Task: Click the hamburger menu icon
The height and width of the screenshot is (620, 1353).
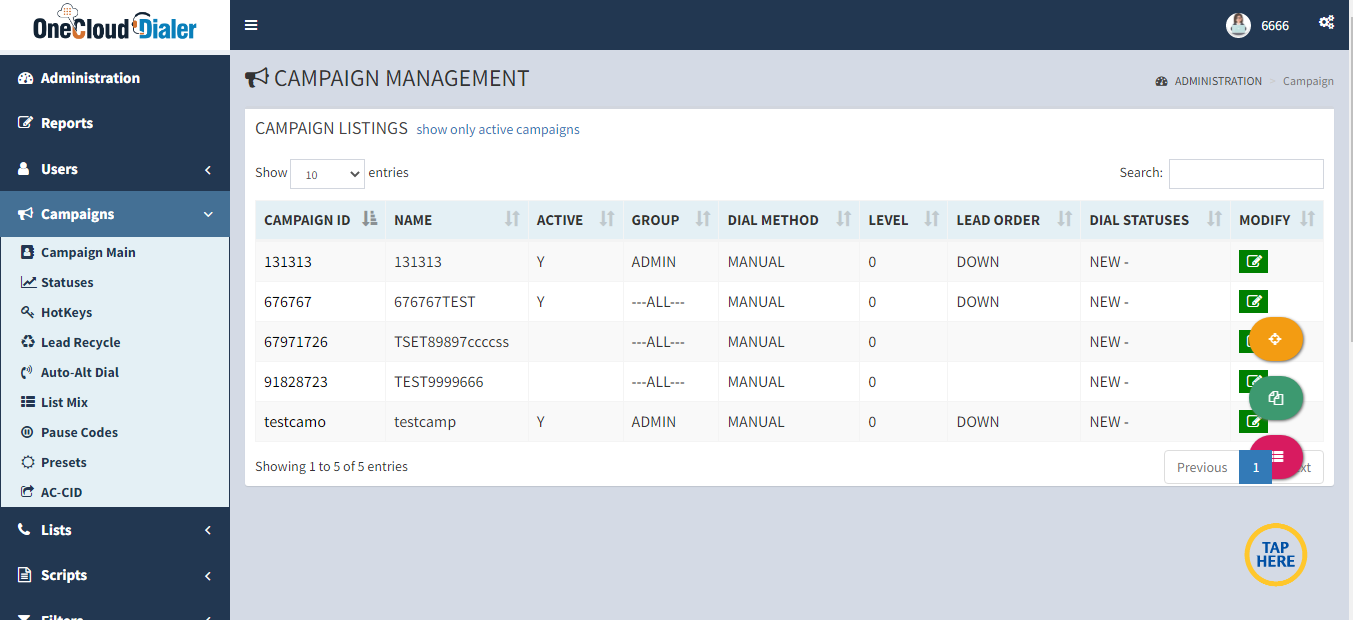Action: coord(251,25)
